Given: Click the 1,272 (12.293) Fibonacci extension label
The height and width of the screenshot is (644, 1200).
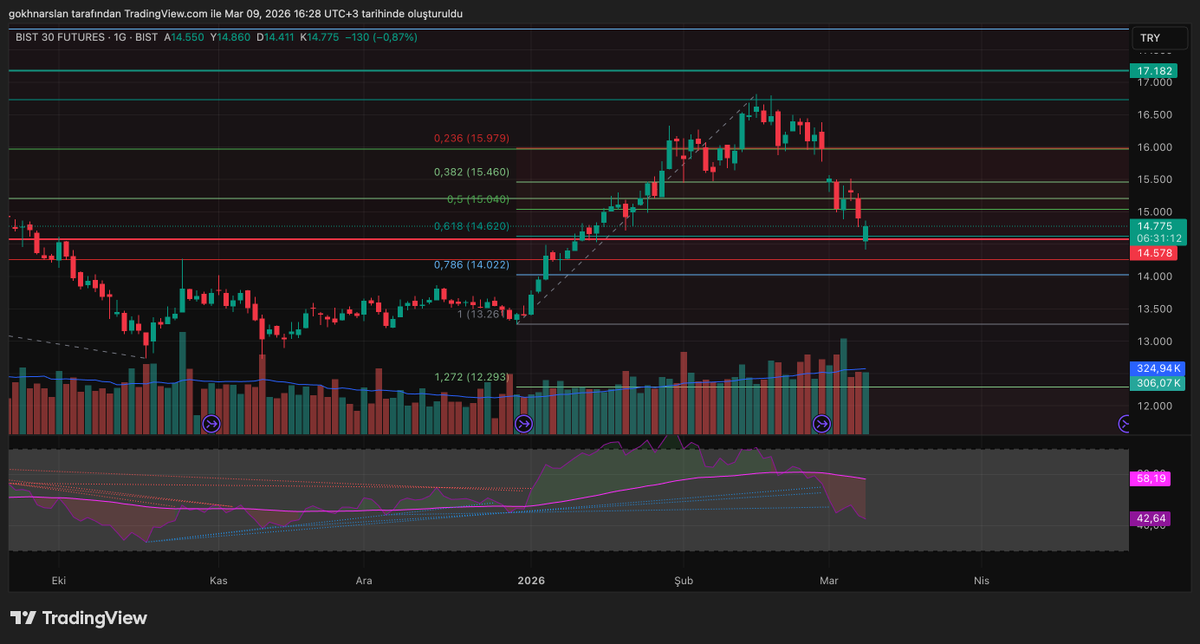Looking at the screenshot, I should click(x=470, y=379).
